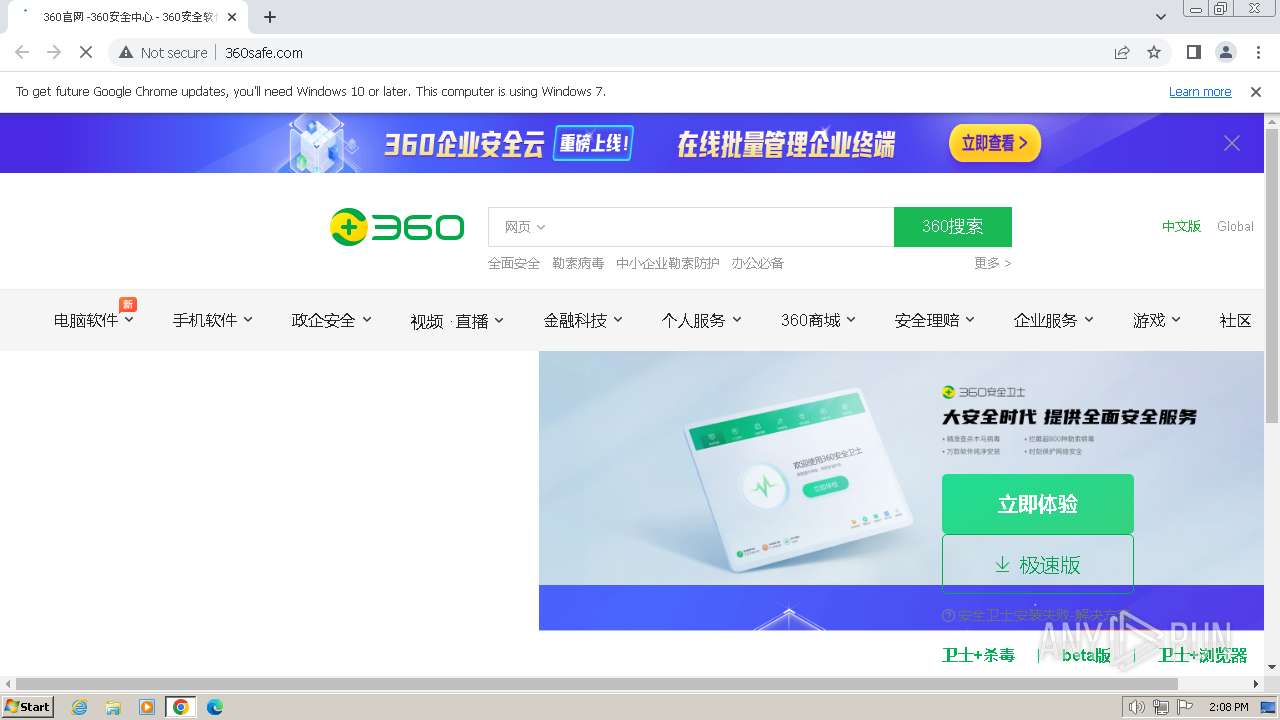Image resolution: width=1280 pixels, height=720 pixels.
Task: Open the network tray icon
Action: click(x=1160, y=707)
